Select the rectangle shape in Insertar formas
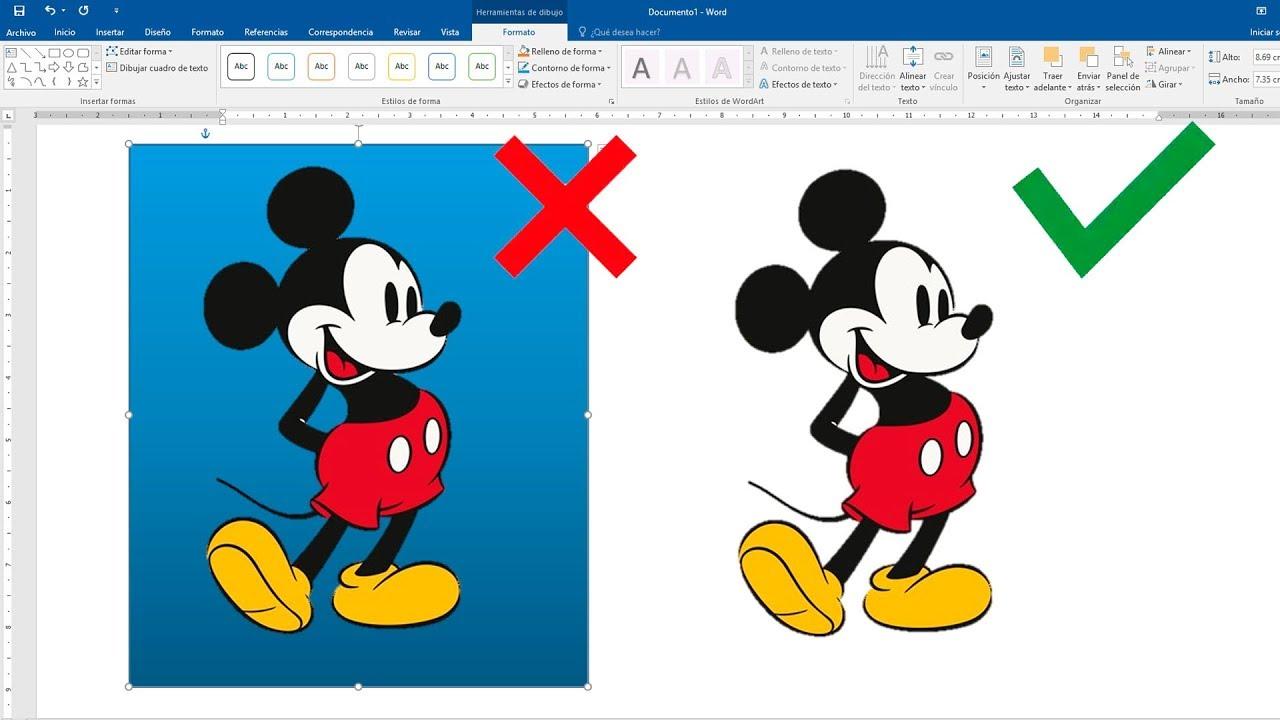The image size is (1280, 720). [x=54, y=53]
